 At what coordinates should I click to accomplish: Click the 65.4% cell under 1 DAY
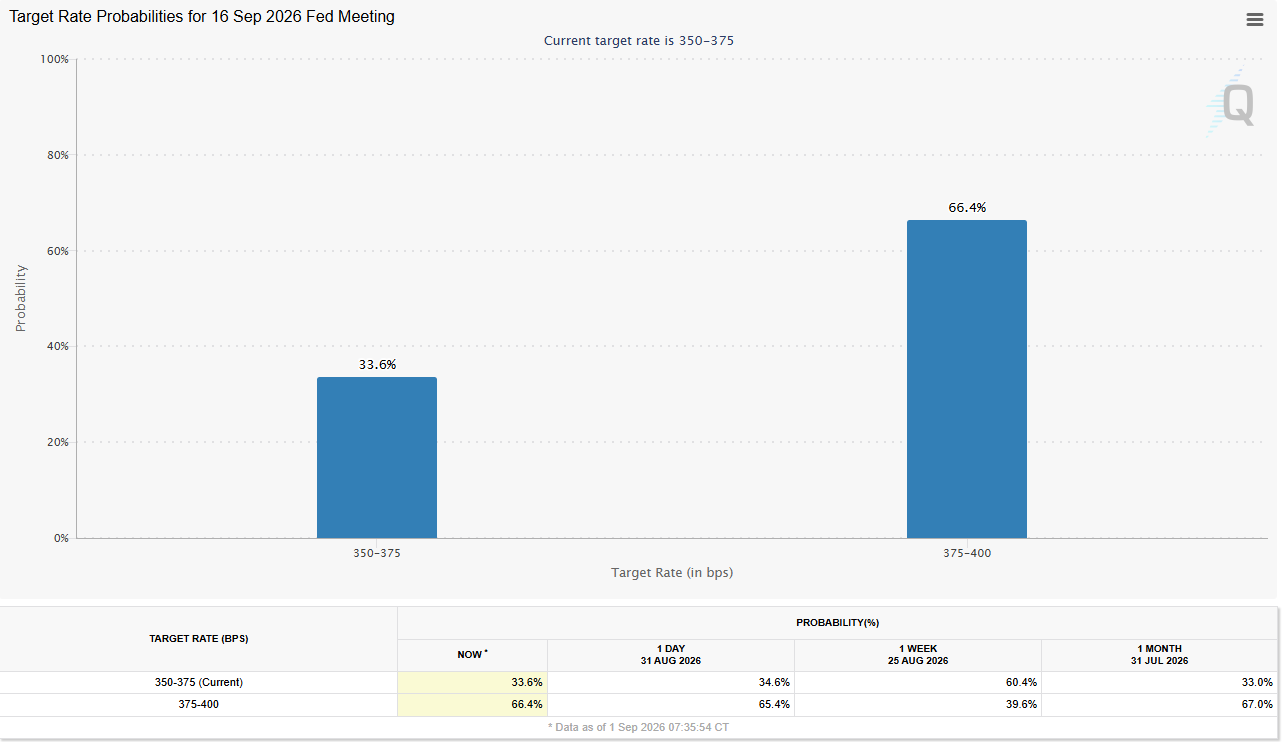pos(671,704)
